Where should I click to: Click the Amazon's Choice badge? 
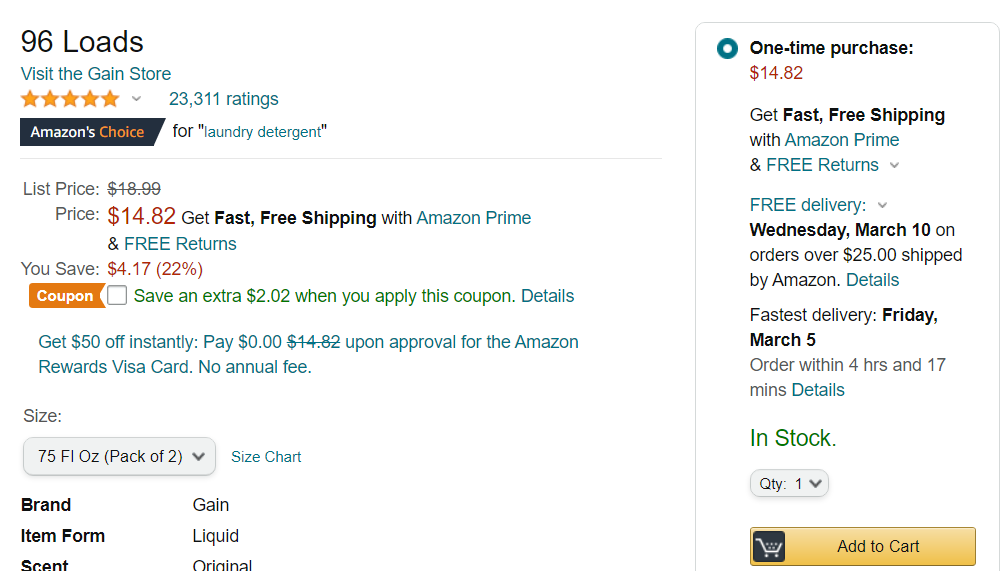click(91, 132)
